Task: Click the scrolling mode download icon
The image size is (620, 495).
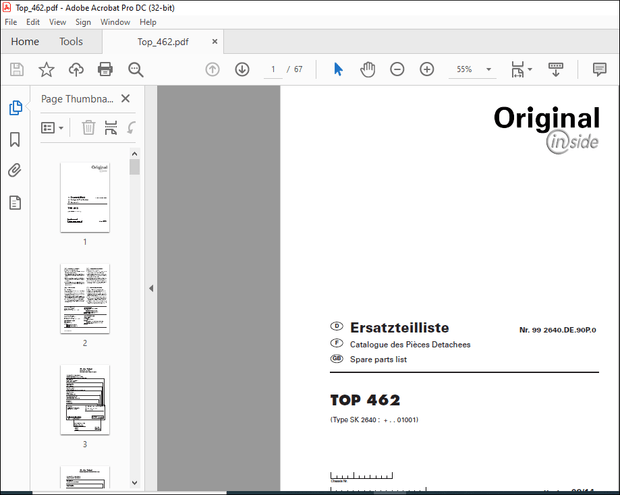Action: tap(556, 70)
